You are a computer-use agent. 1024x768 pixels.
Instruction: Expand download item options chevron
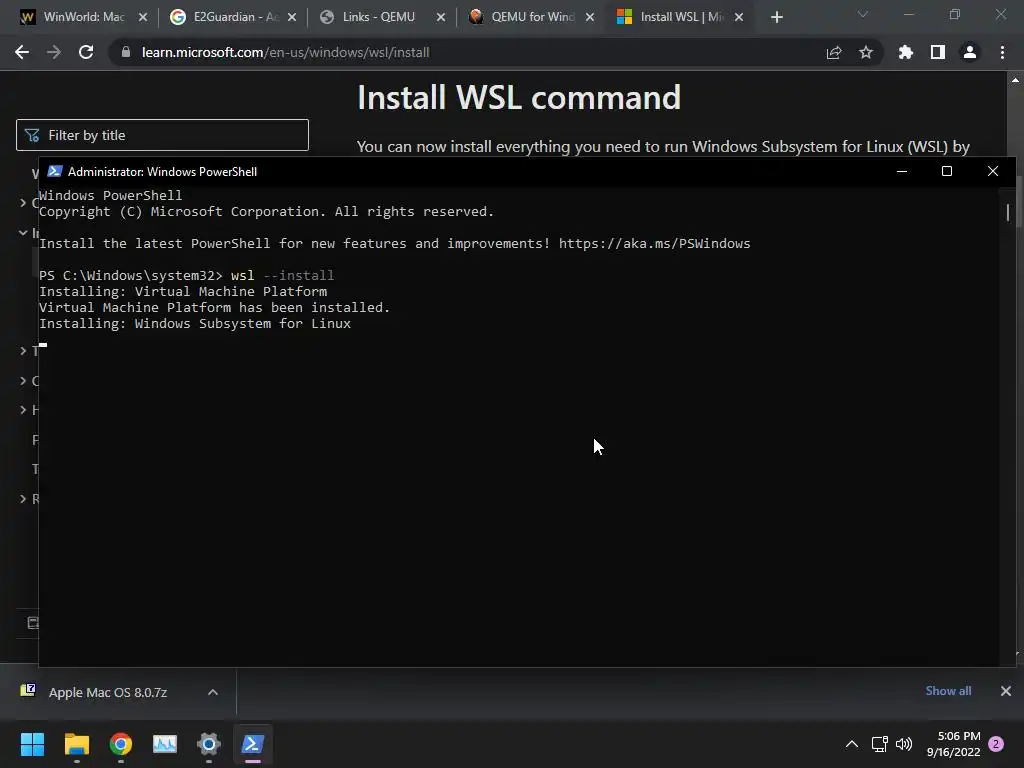coord(213,692)
